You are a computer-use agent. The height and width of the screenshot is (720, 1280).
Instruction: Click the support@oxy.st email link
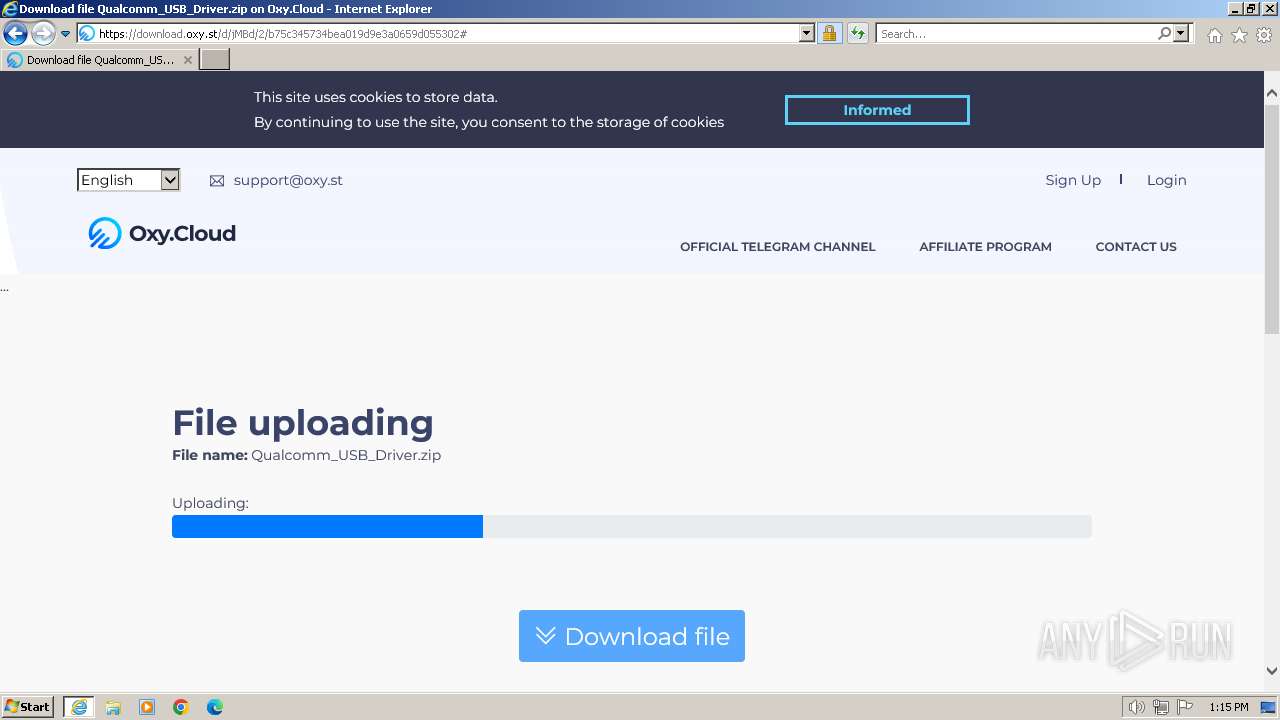pos(288,180)
